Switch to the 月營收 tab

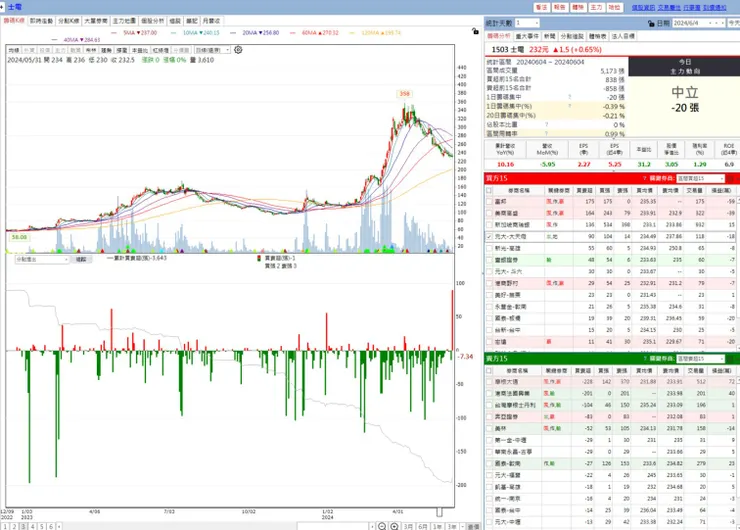pos(211,21)
